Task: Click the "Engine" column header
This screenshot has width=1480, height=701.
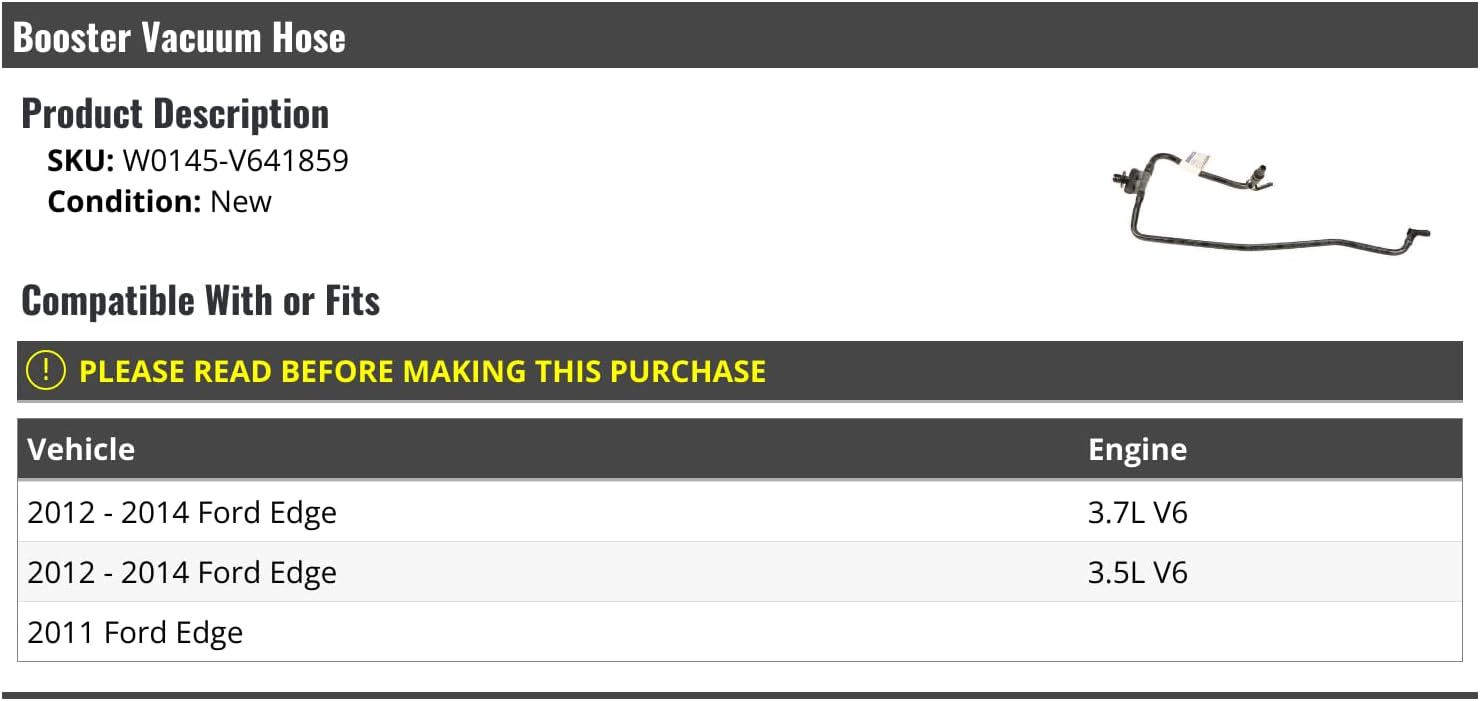Action: tap(1137, 449)
